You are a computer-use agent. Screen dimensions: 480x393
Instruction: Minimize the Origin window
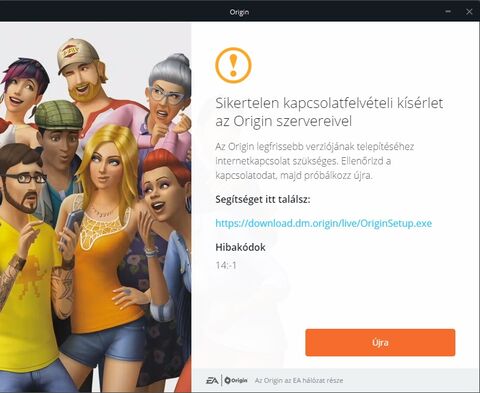coord(448,11)
